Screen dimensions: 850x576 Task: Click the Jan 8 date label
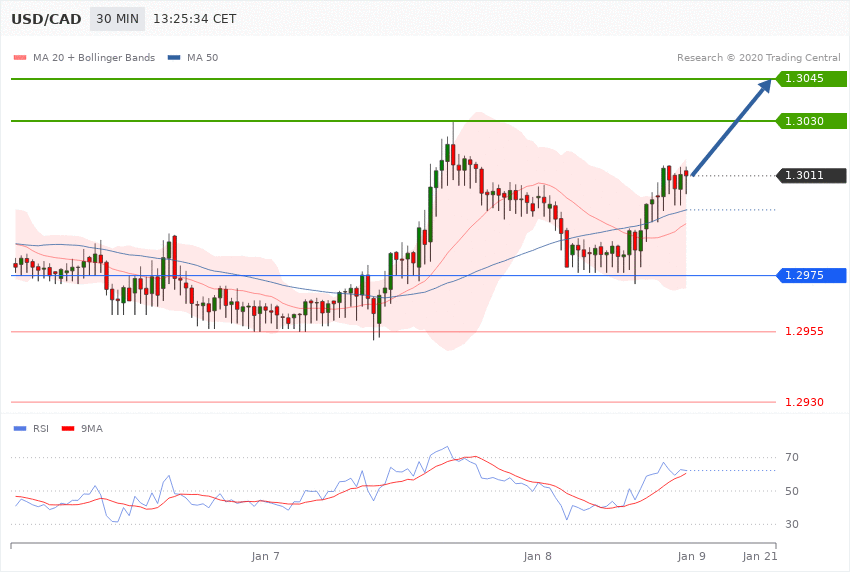tap(537, 556)
